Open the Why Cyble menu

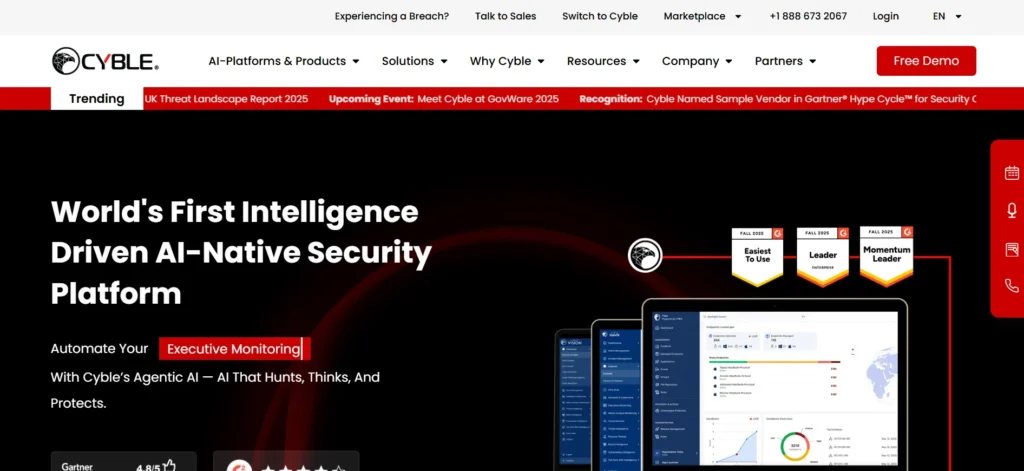point(507,61)
